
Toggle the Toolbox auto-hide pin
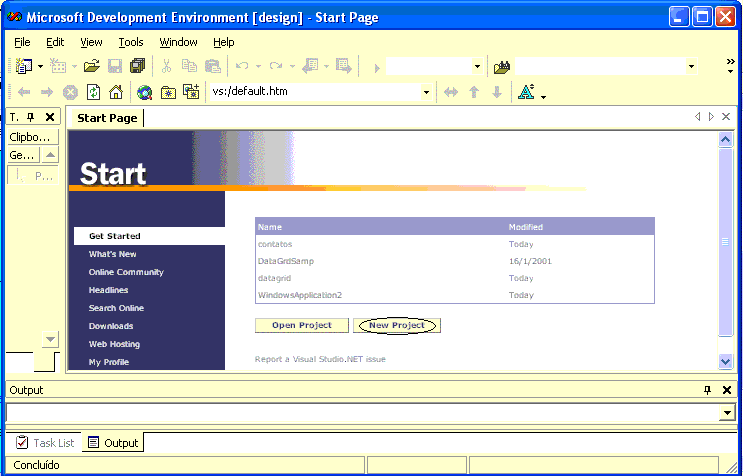[31, 117]
